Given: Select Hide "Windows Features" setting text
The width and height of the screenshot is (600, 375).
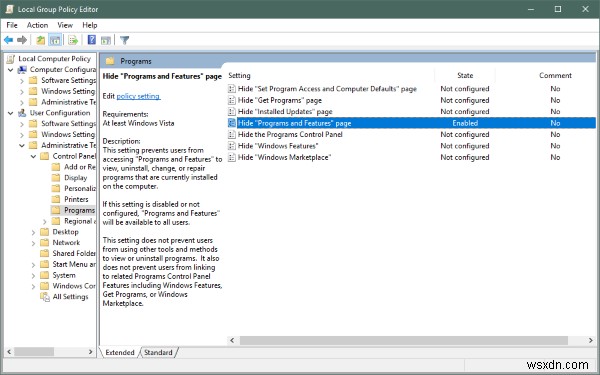Looking at the screenshot, I should (278, 146).
